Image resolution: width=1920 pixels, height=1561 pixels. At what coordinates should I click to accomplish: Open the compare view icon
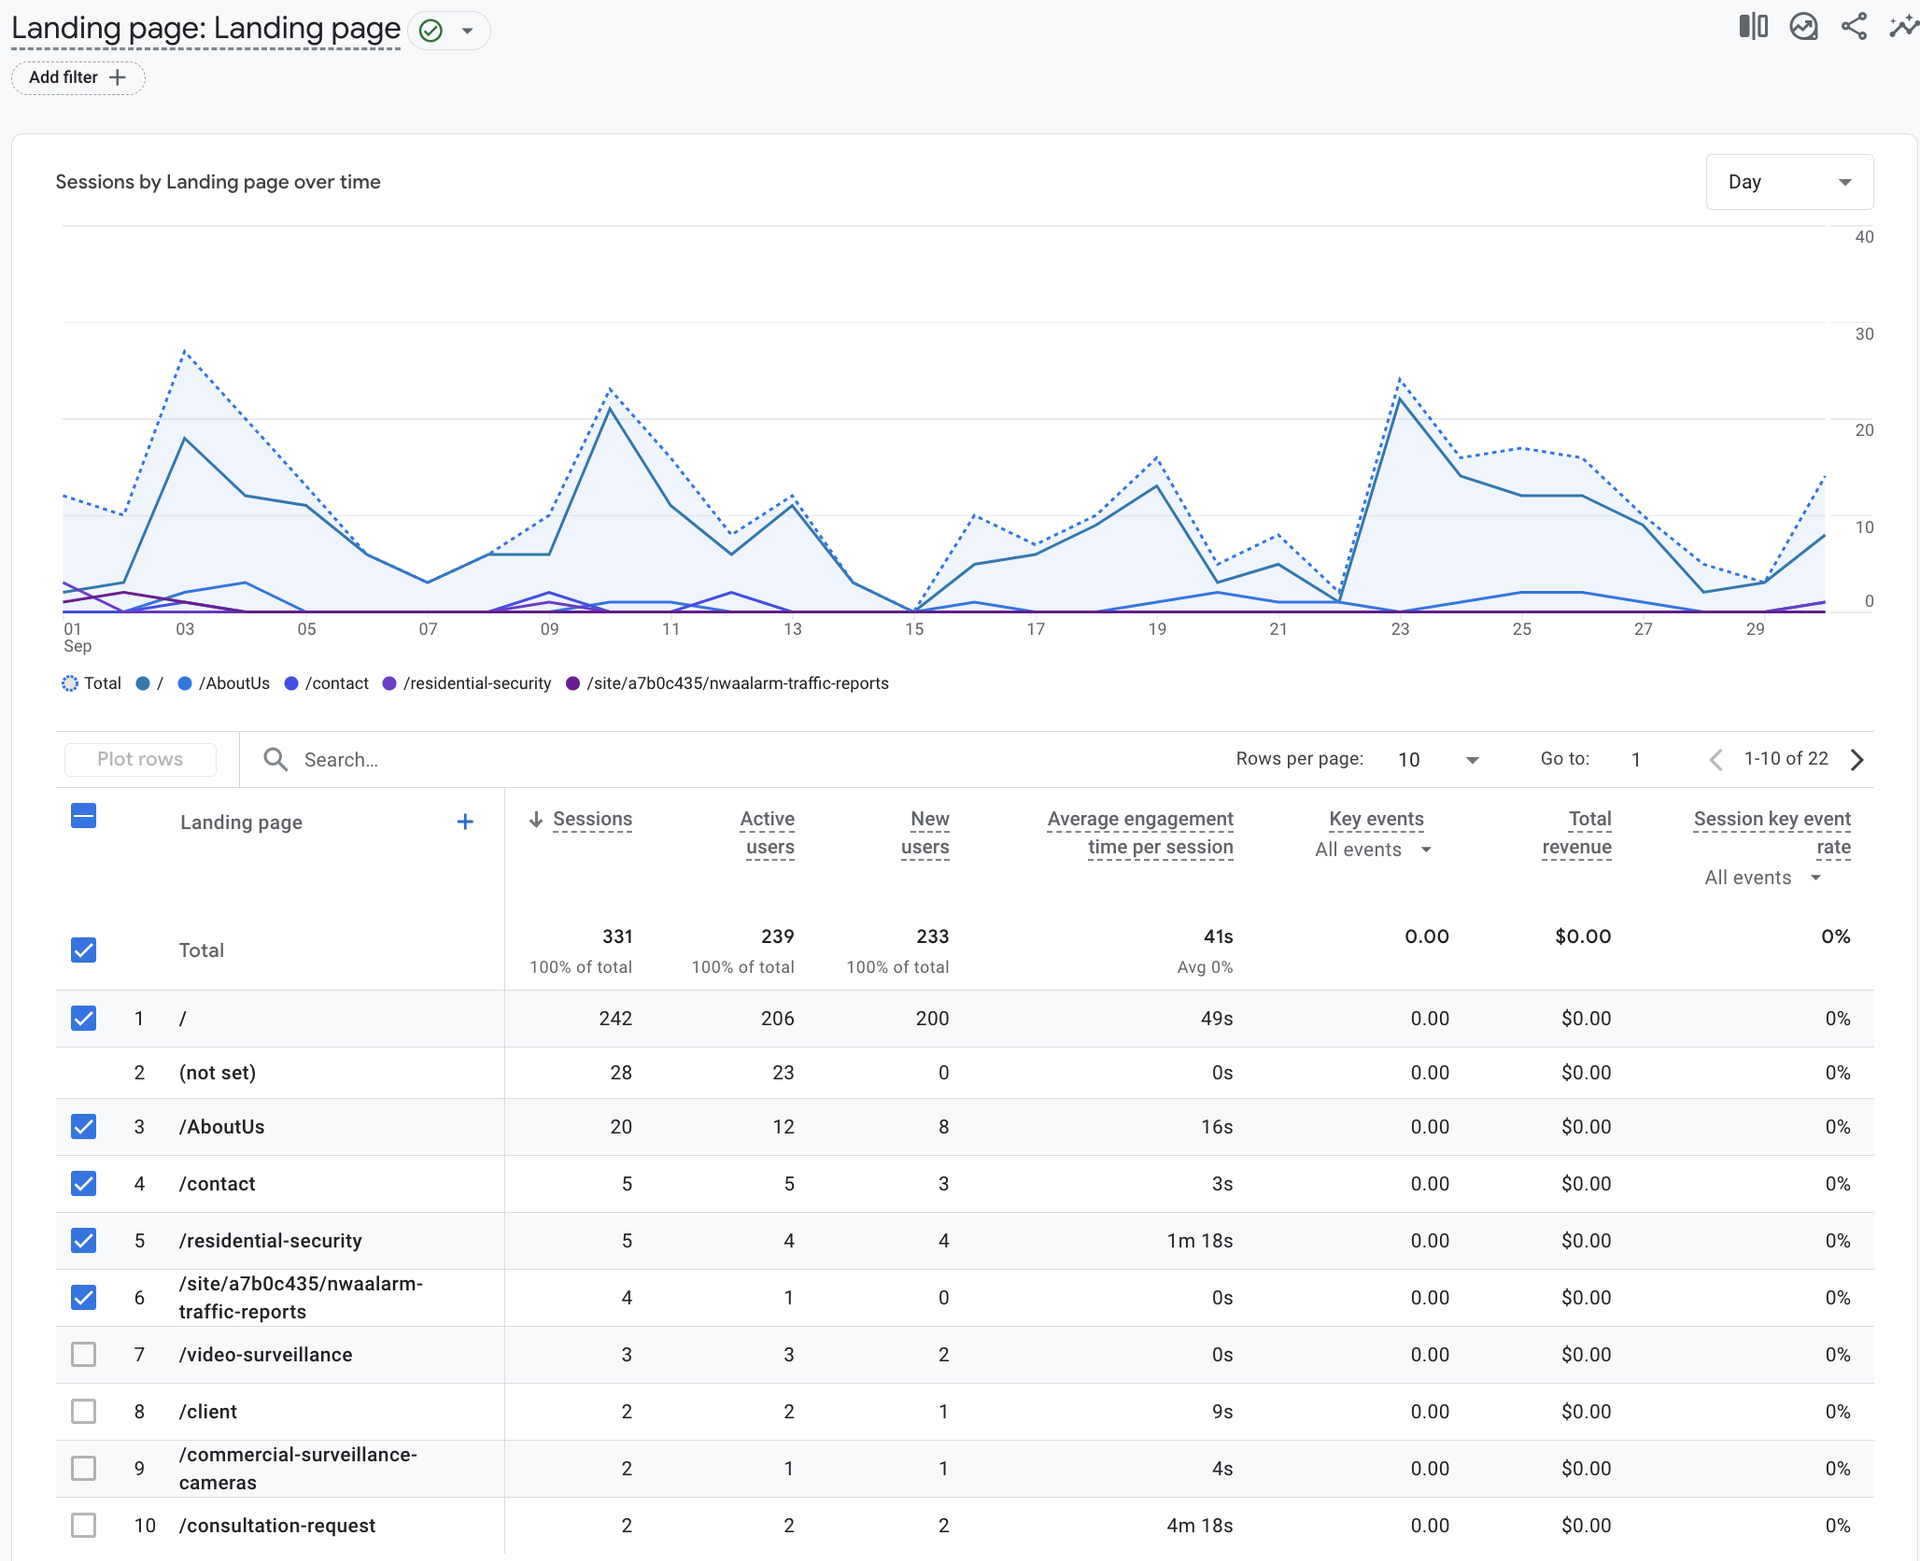tap(1753, 27)
